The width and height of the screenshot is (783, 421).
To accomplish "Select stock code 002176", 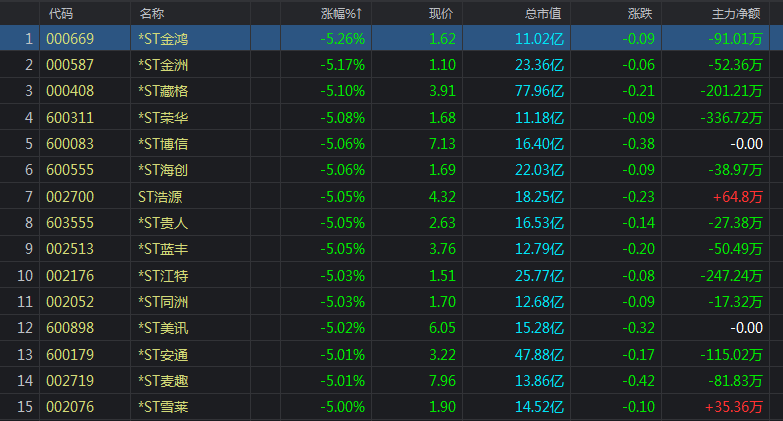I will (x=70, y=276).
